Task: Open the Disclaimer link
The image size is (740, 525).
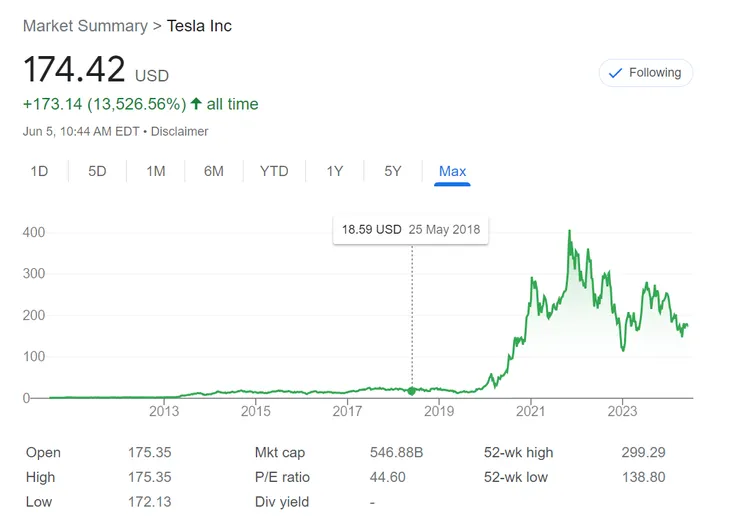Action: pos(180,131)
